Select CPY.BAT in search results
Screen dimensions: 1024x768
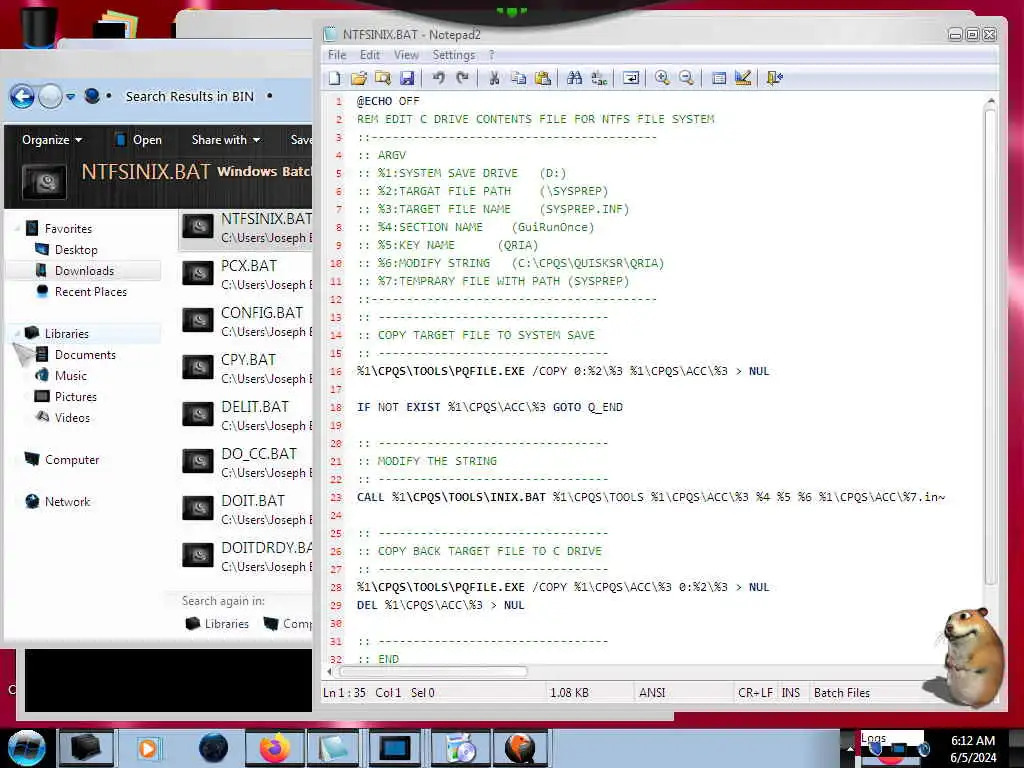[246, 368]
